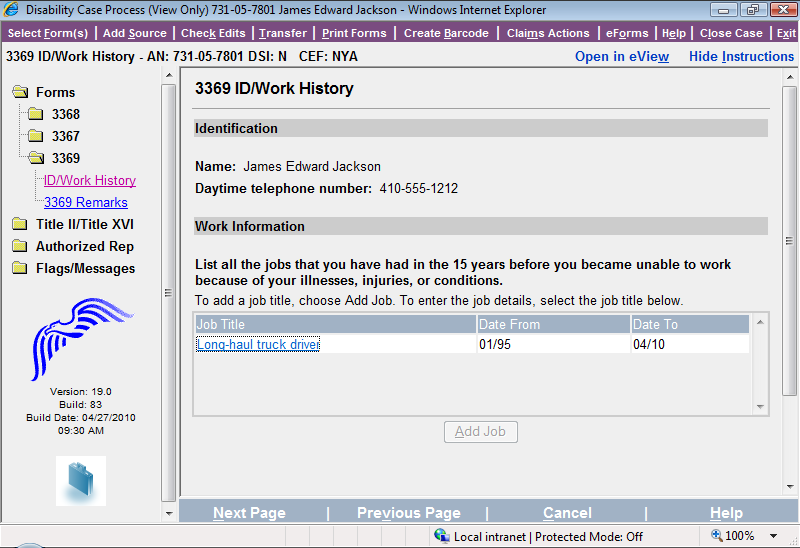Click job table scroll up arrow
800x548 pixels.
(760, 322)
